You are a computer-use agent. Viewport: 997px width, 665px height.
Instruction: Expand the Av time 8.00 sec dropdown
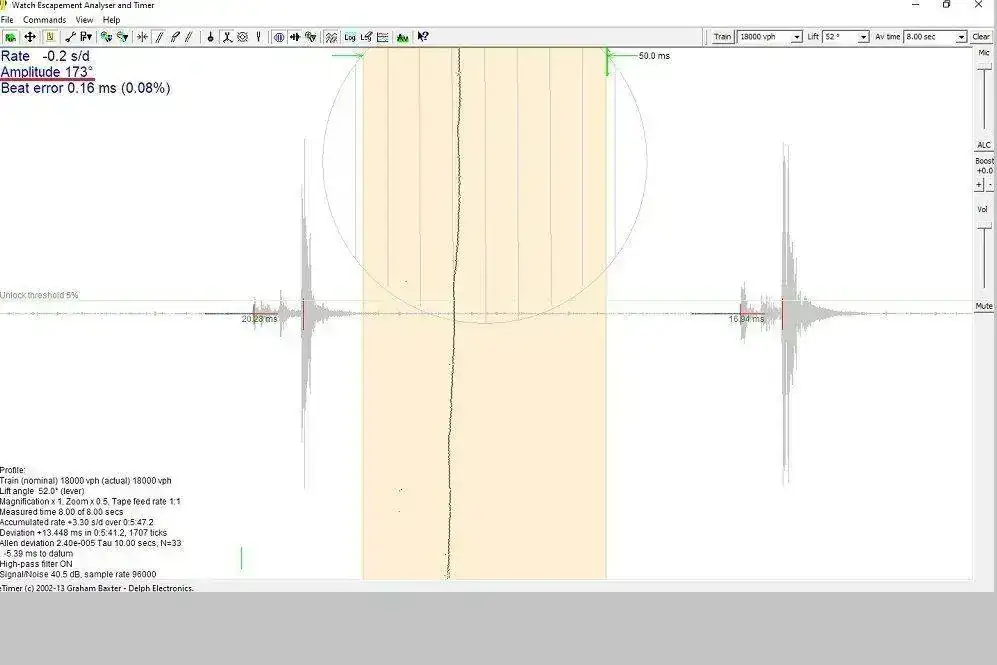[x=961, y=38]
